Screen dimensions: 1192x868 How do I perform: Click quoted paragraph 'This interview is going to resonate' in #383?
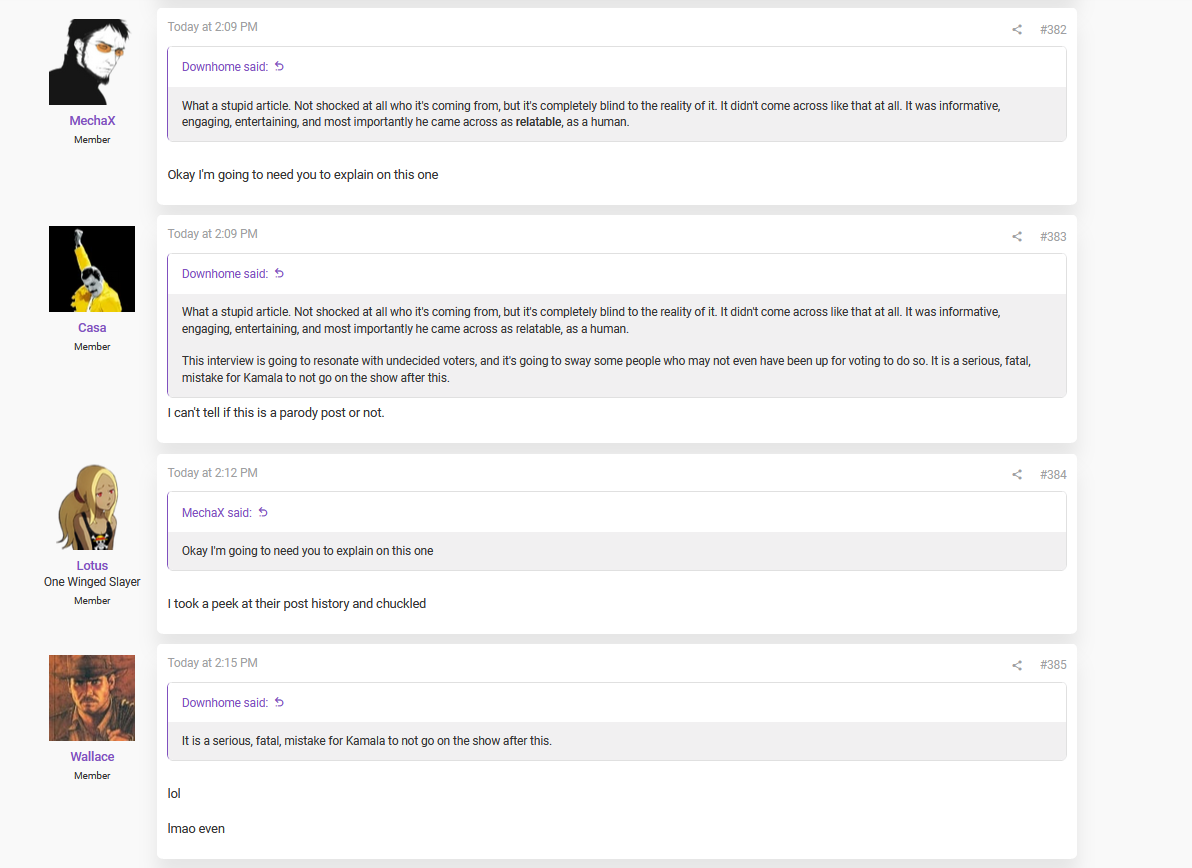[x=606, y=369]
